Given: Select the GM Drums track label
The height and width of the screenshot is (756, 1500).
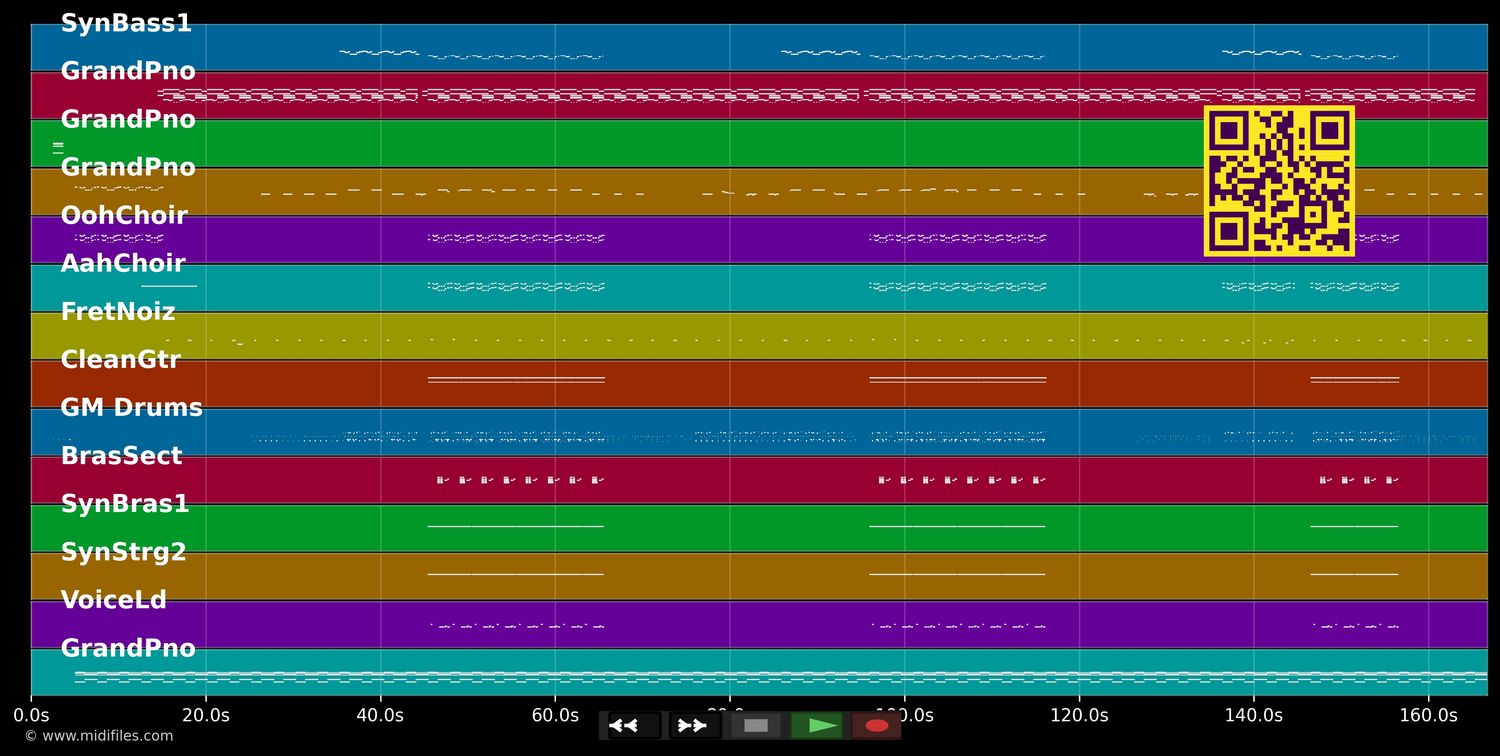Looking at the screenshot, I should point(132,407).
